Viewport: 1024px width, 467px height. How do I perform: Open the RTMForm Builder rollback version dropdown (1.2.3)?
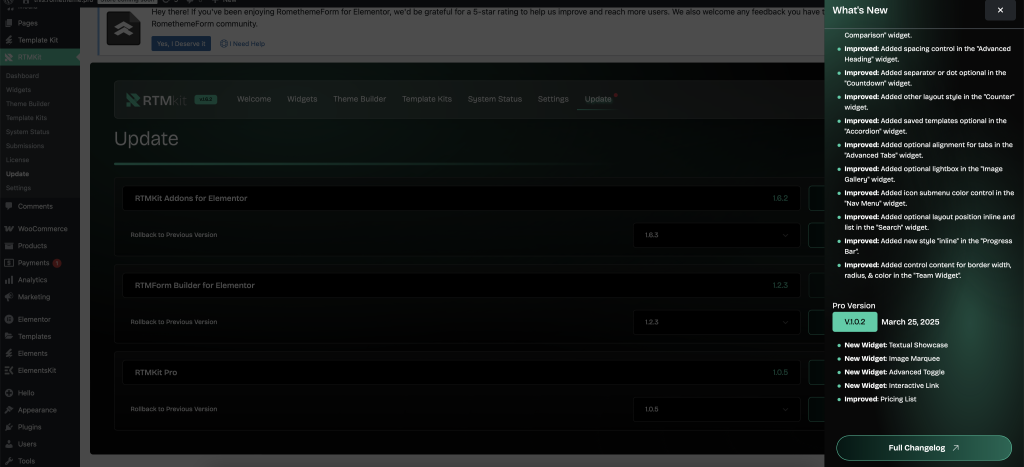(x=716, y=322)
